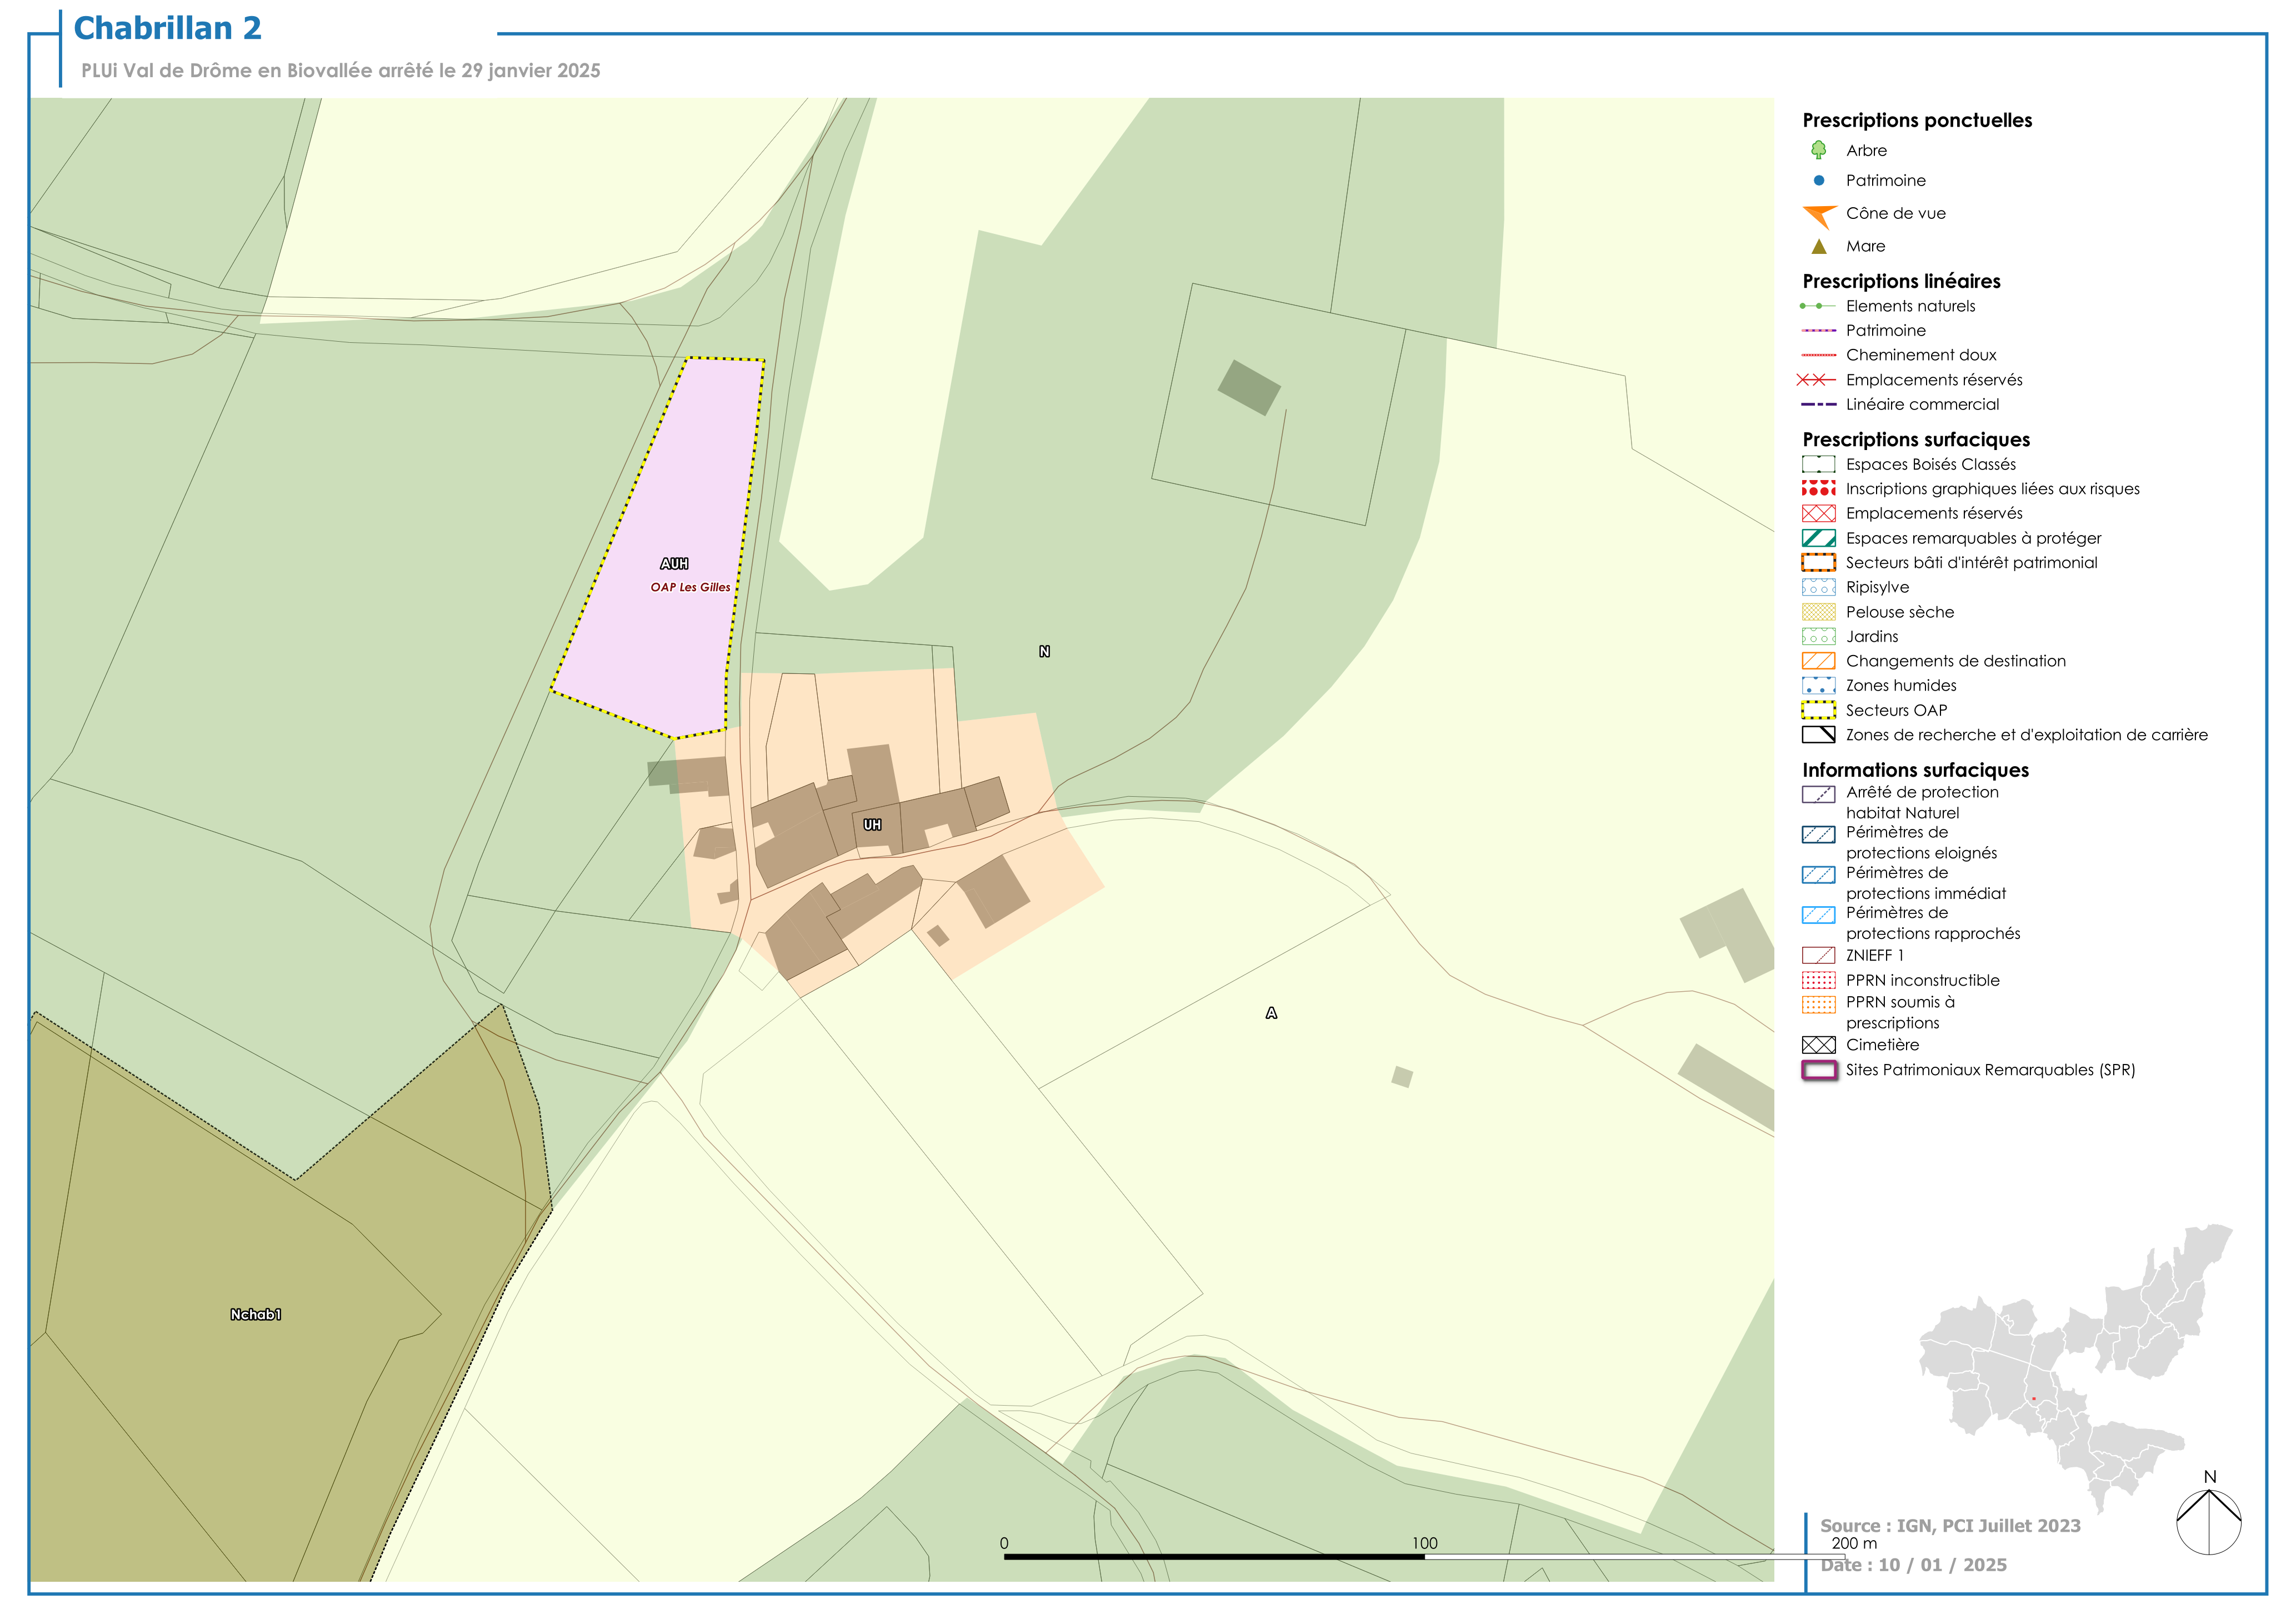Click the Jardins legend symbol
Screen dimensions: 2296x1624
coord(1818,636)
